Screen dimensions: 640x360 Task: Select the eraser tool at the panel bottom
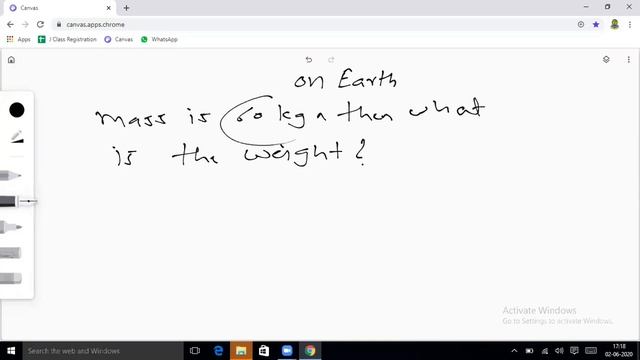click(11, 279)
